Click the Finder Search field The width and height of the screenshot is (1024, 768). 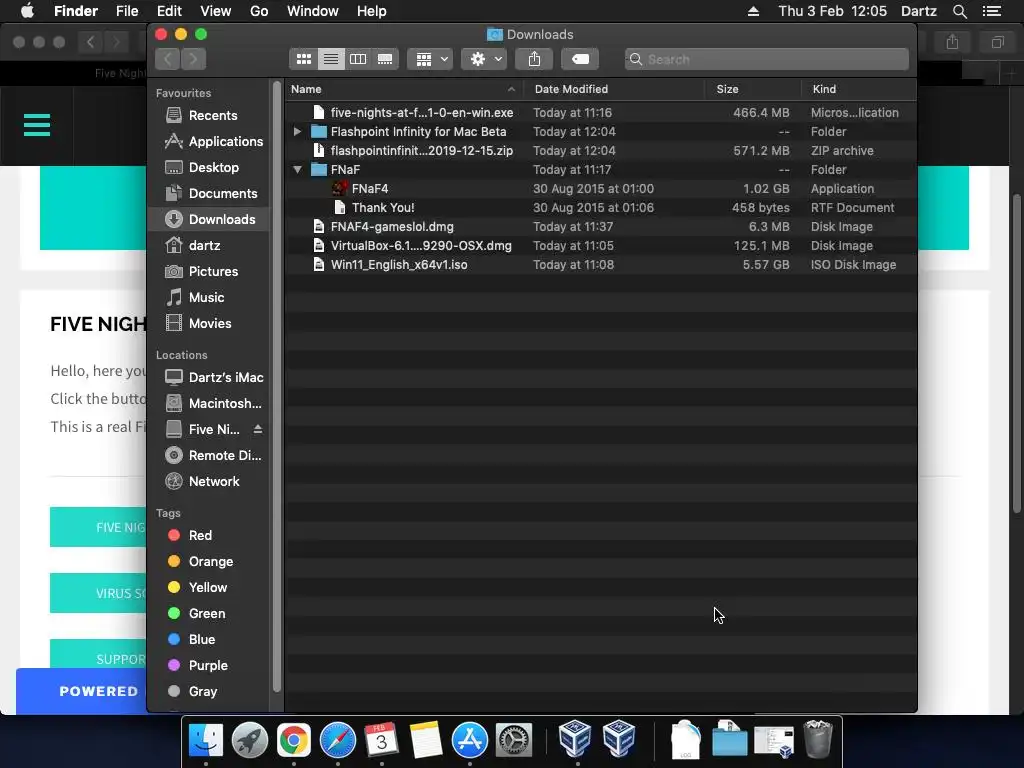click(x=767, y=59)
